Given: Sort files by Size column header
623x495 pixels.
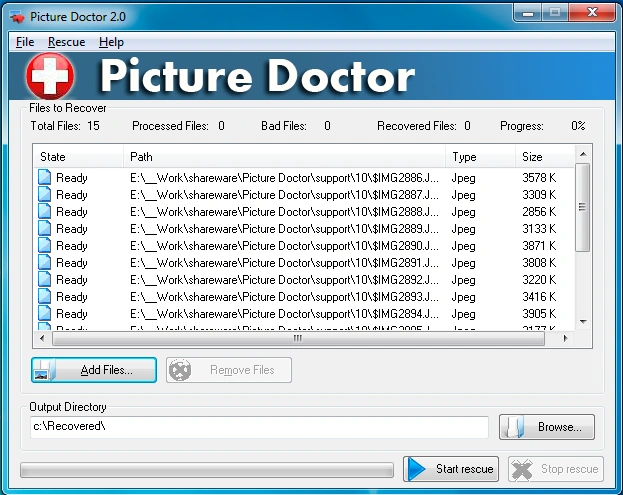Looking at the screenshot, I should 545,157.
